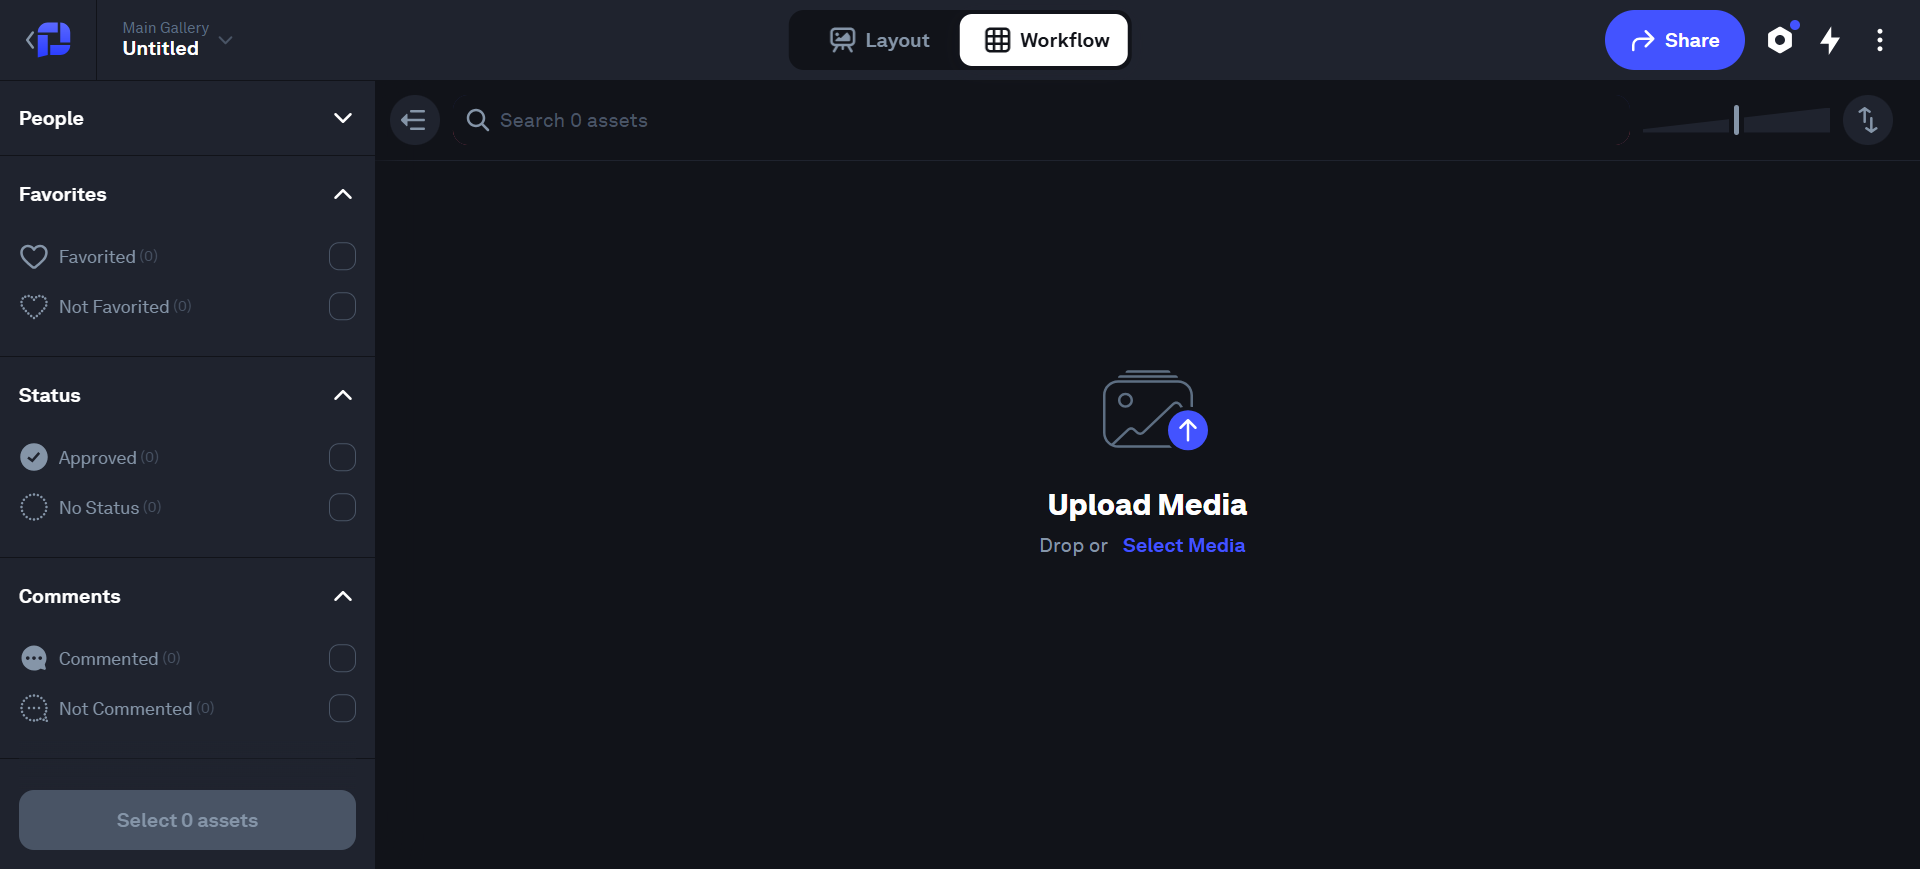Viewport: 1920px width, 869px height.
Task: Expand the People section
Action: pyautogui.click(x=343, y=118)
